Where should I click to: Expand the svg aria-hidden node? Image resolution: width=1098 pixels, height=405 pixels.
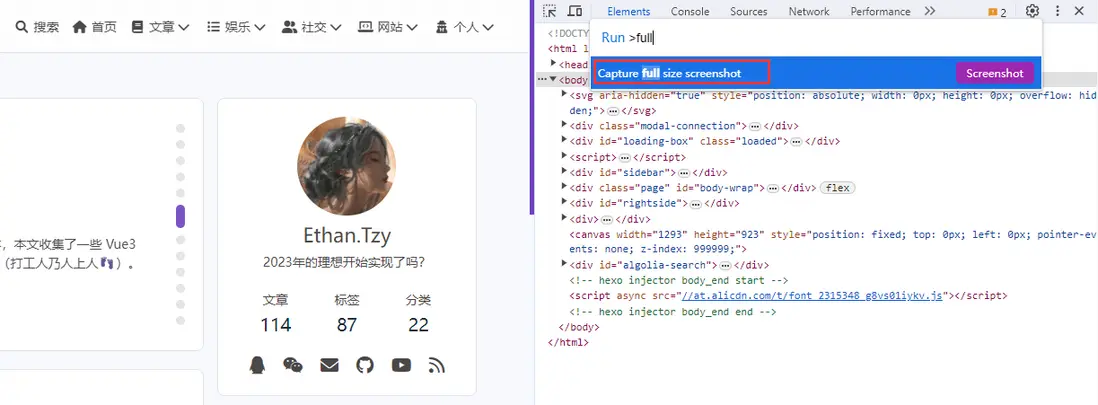point(564,94)
